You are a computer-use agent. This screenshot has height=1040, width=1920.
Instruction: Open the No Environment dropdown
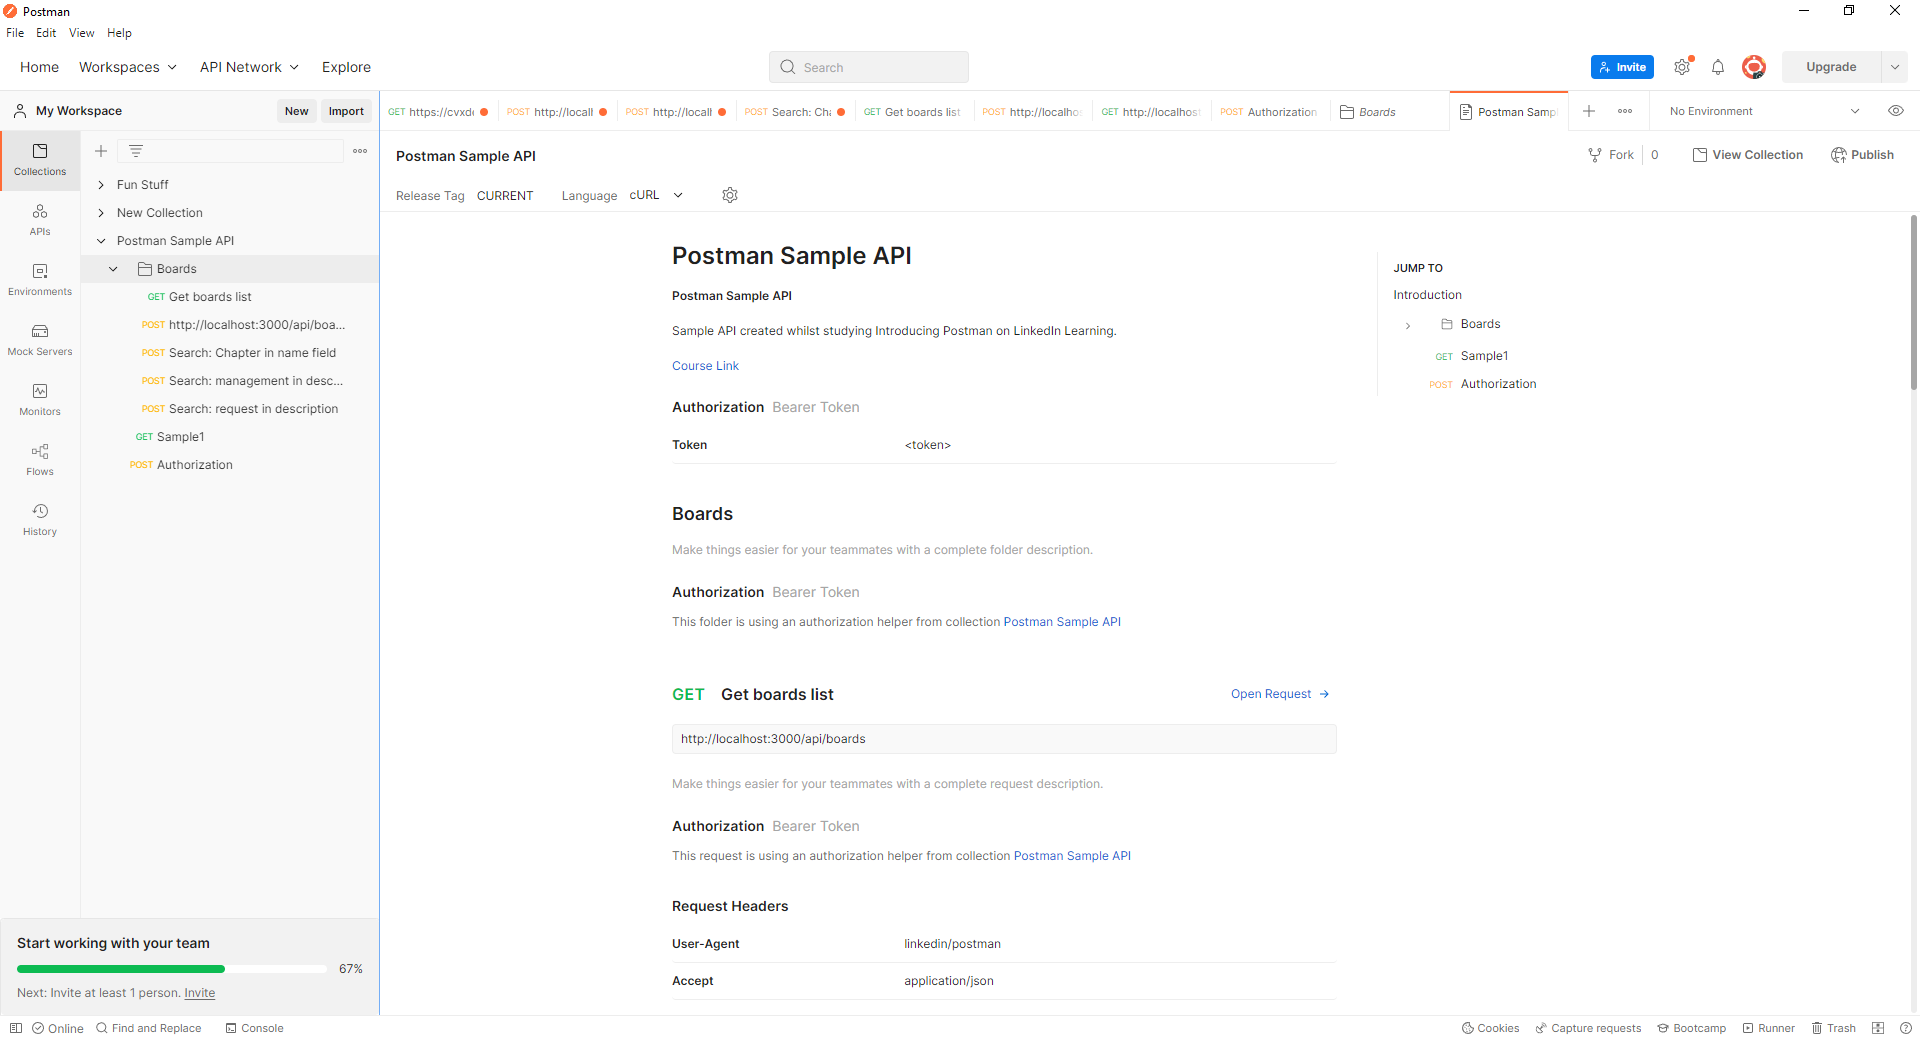coord(1764,111)
